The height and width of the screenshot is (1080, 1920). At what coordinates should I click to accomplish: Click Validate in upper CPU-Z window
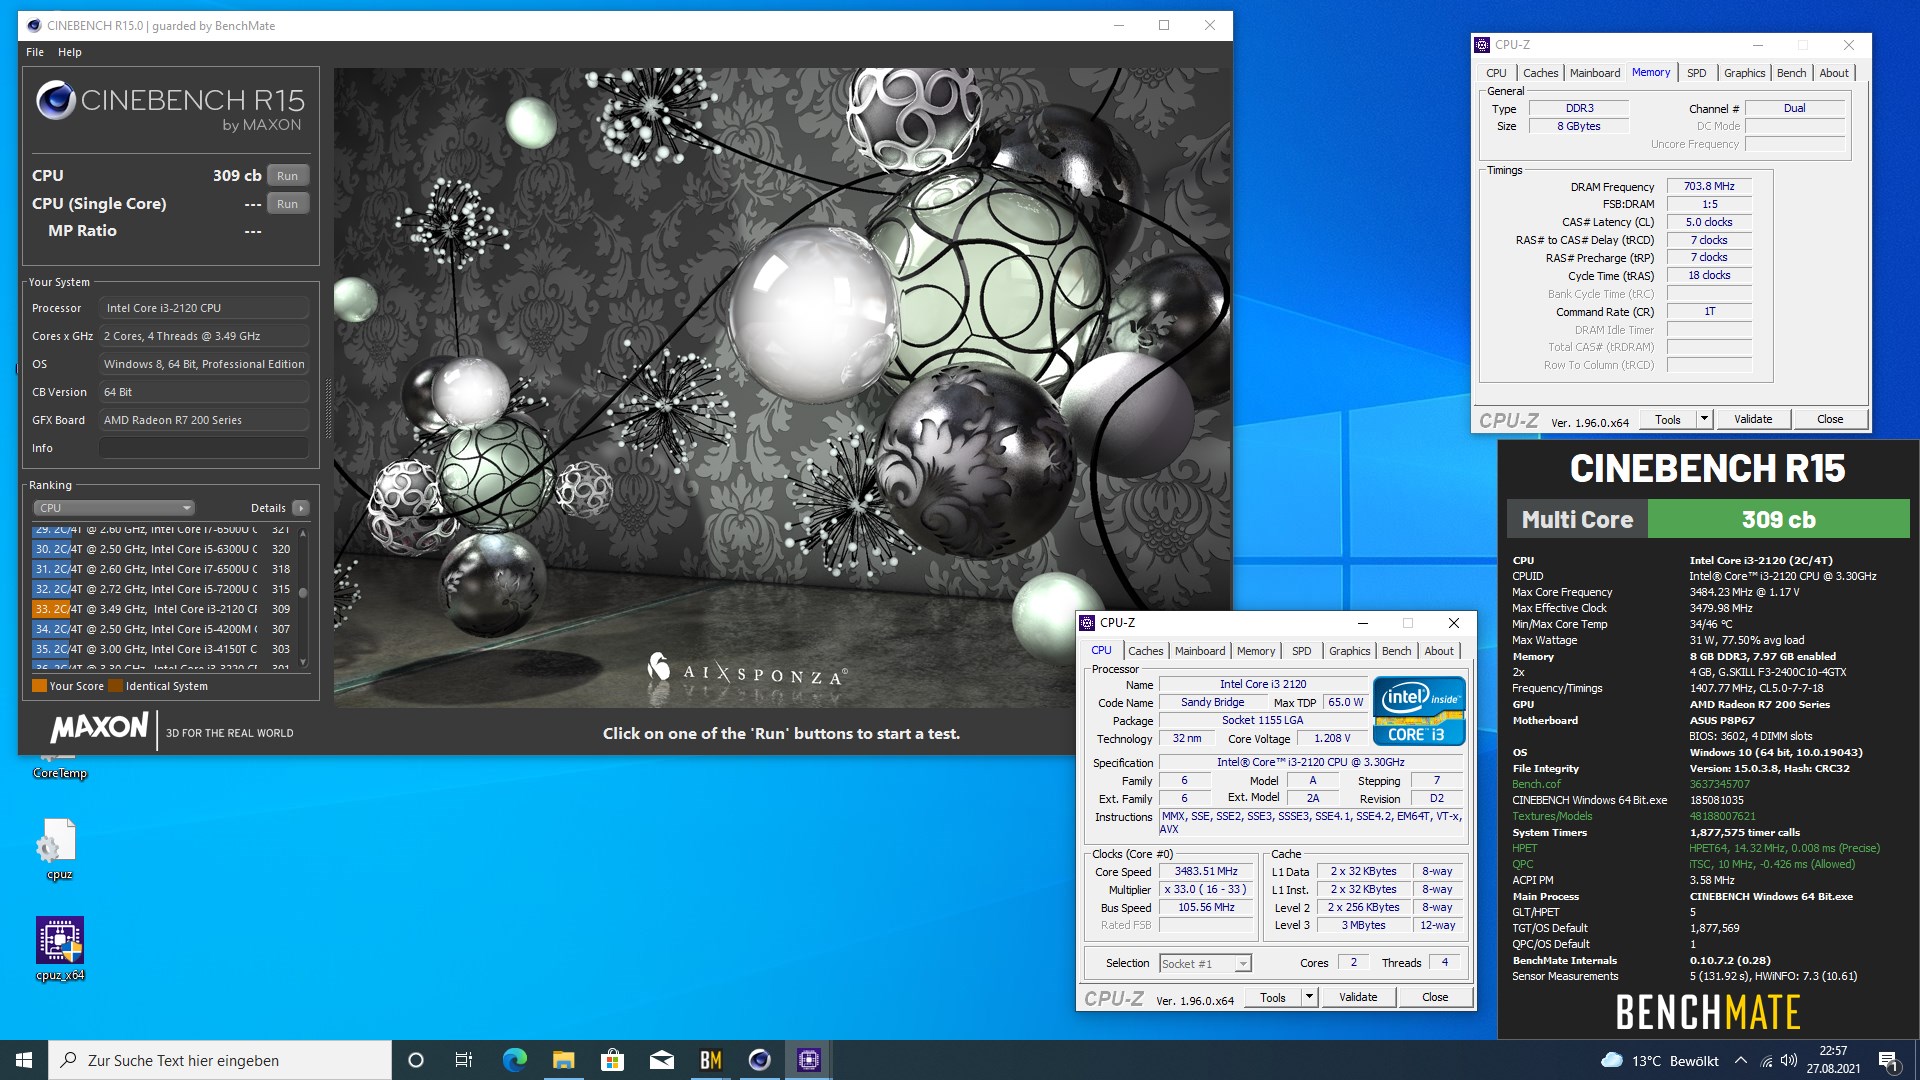pos(1753,420)
